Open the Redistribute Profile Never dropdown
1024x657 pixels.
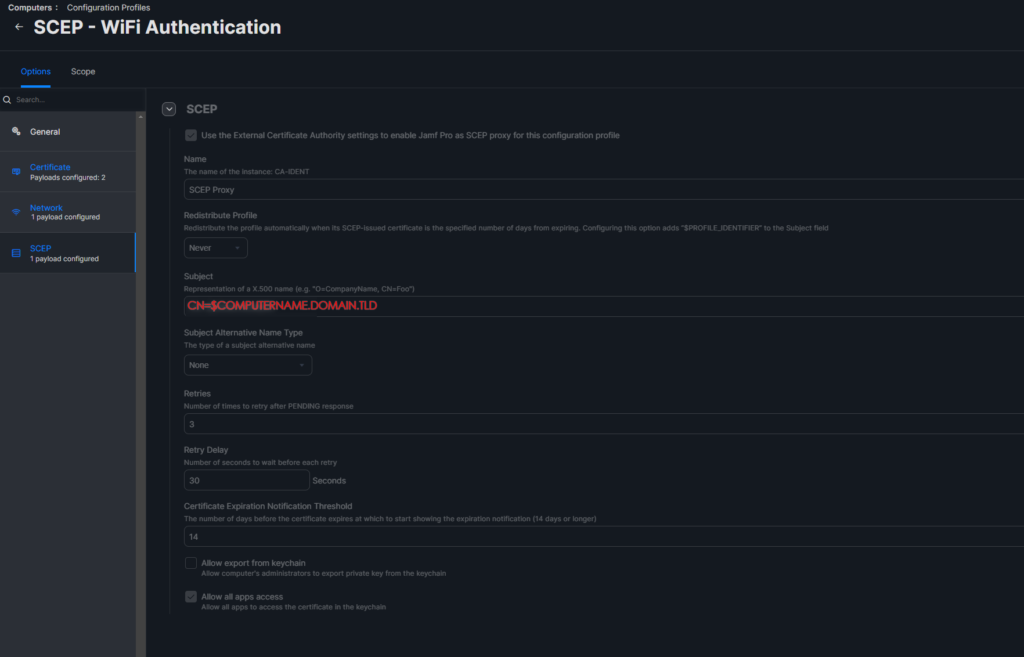click(x=216, y=248)
